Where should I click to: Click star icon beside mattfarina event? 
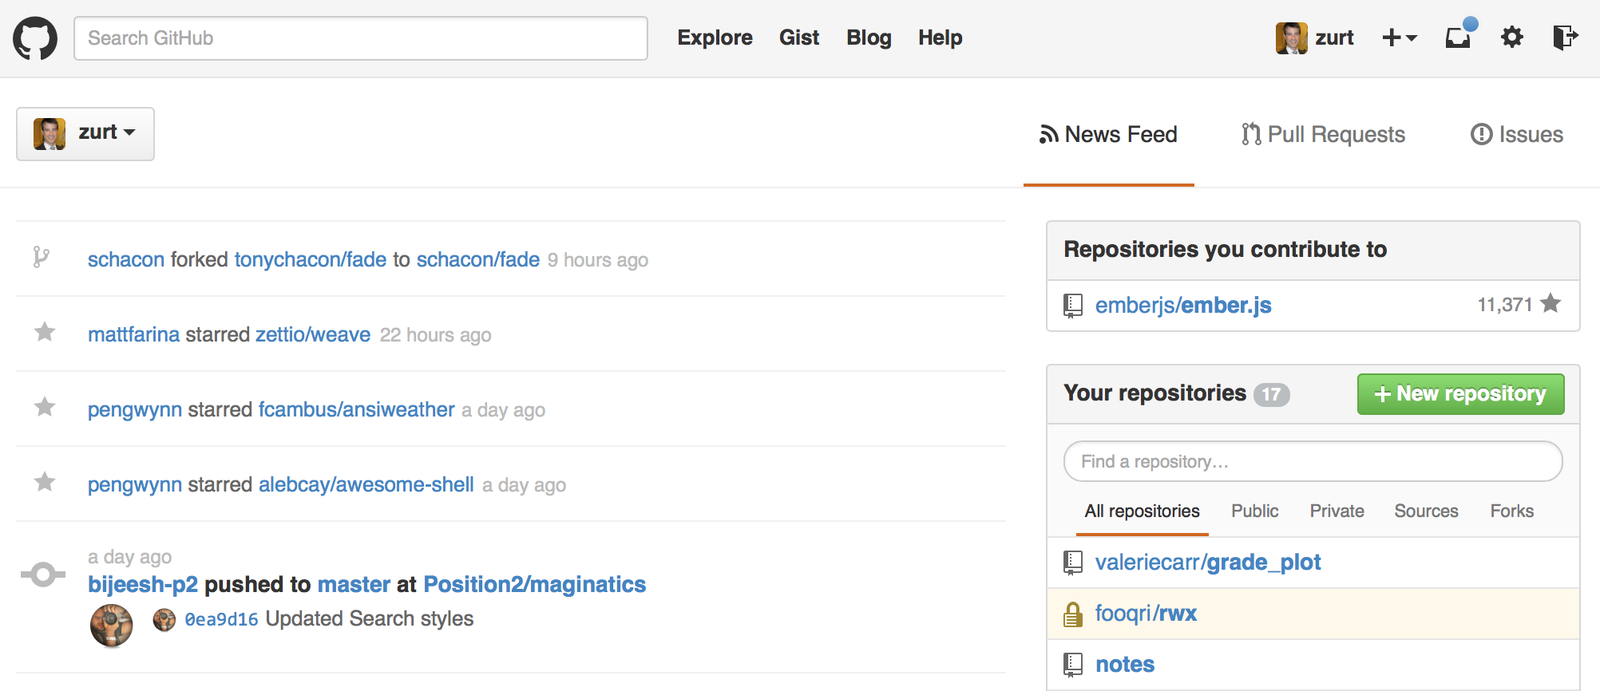(45, 332)
